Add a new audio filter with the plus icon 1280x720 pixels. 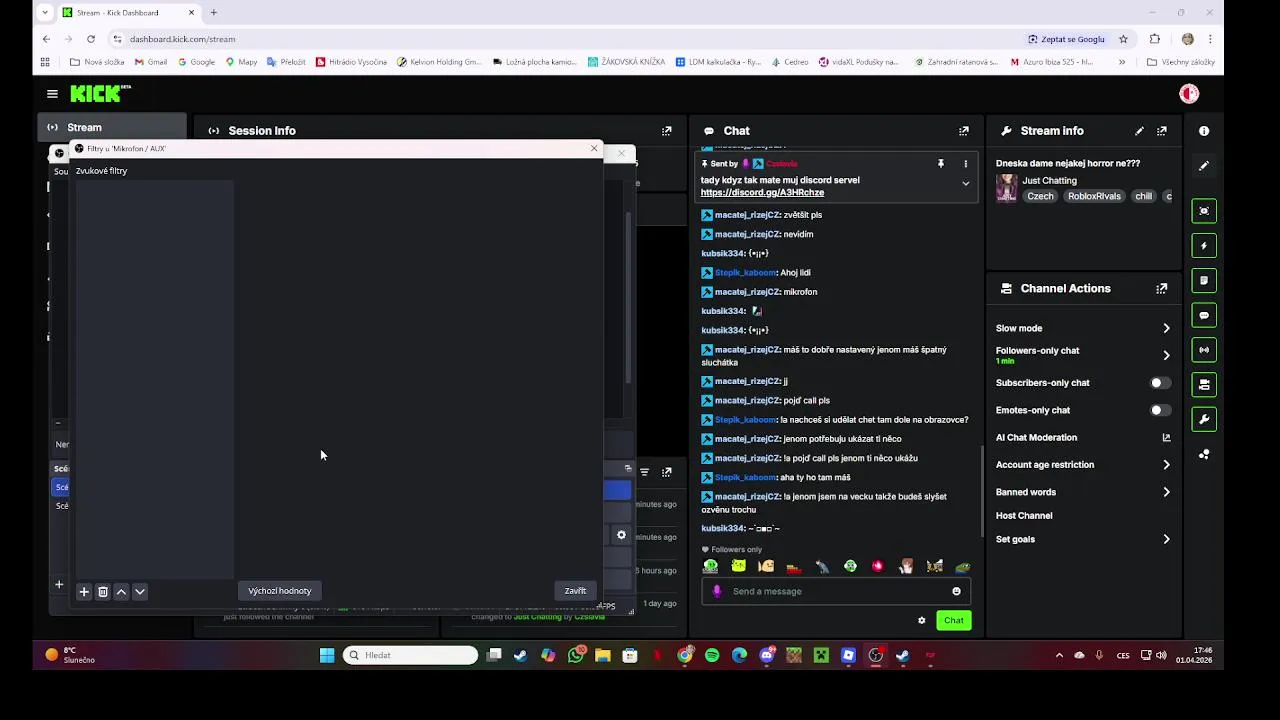pyautogui.click(x=84, y=592)
